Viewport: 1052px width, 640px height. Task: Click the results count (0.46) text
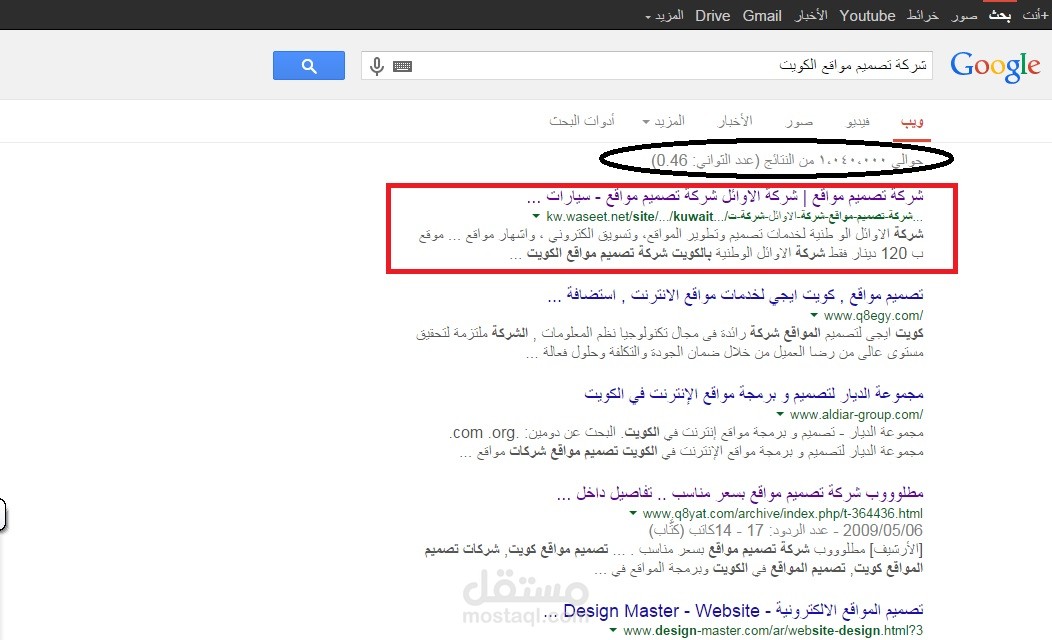tap(787, 160)
